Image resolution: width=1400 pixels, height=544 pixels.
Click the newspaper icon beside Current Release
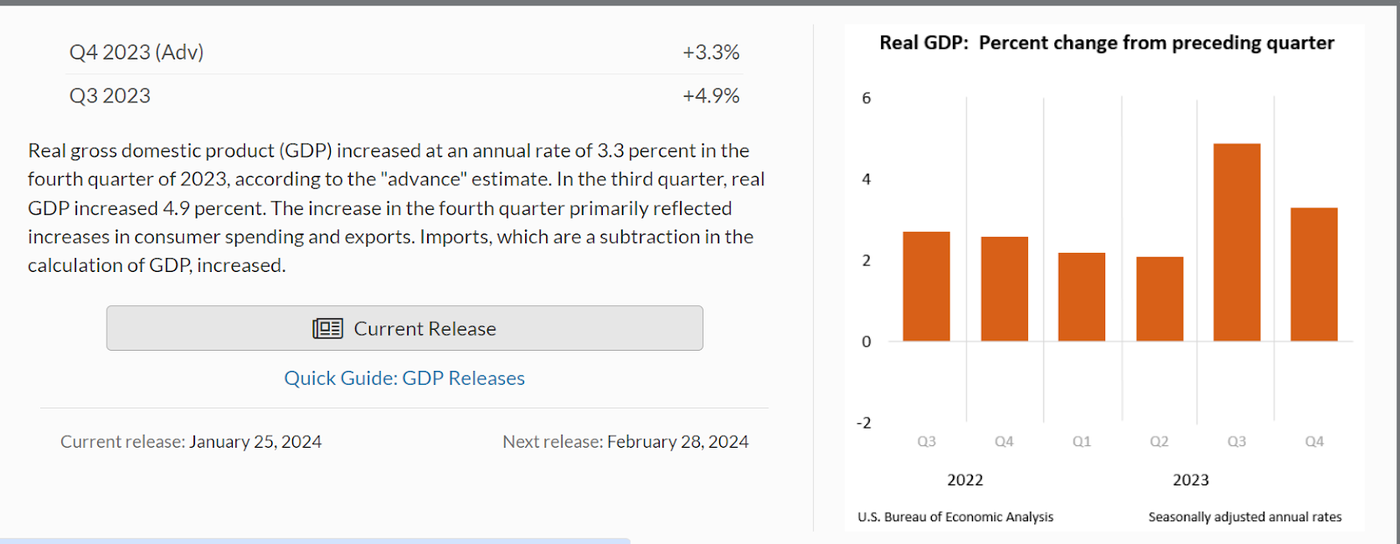328,328
